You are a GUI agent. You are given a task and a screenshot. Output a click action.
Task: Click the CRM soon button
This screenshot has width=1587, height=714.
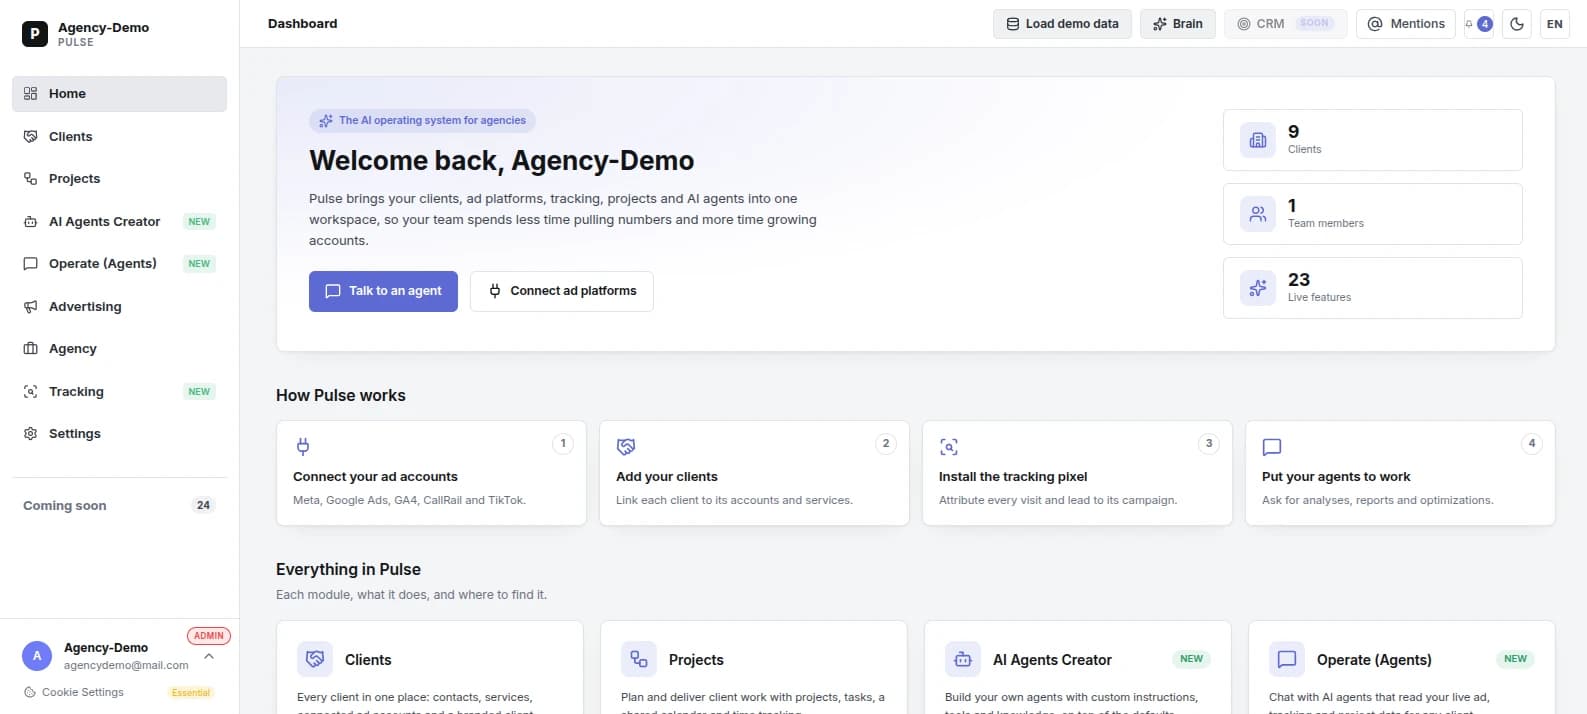point(1286,24)
